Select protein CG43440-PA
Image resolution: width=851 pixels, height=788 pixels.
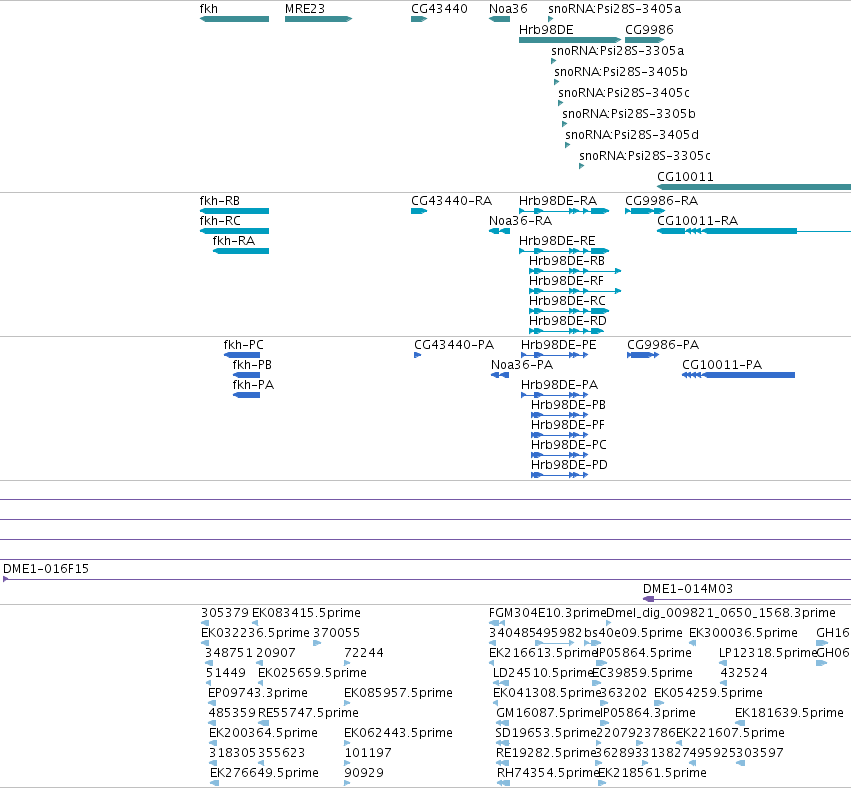417,355
